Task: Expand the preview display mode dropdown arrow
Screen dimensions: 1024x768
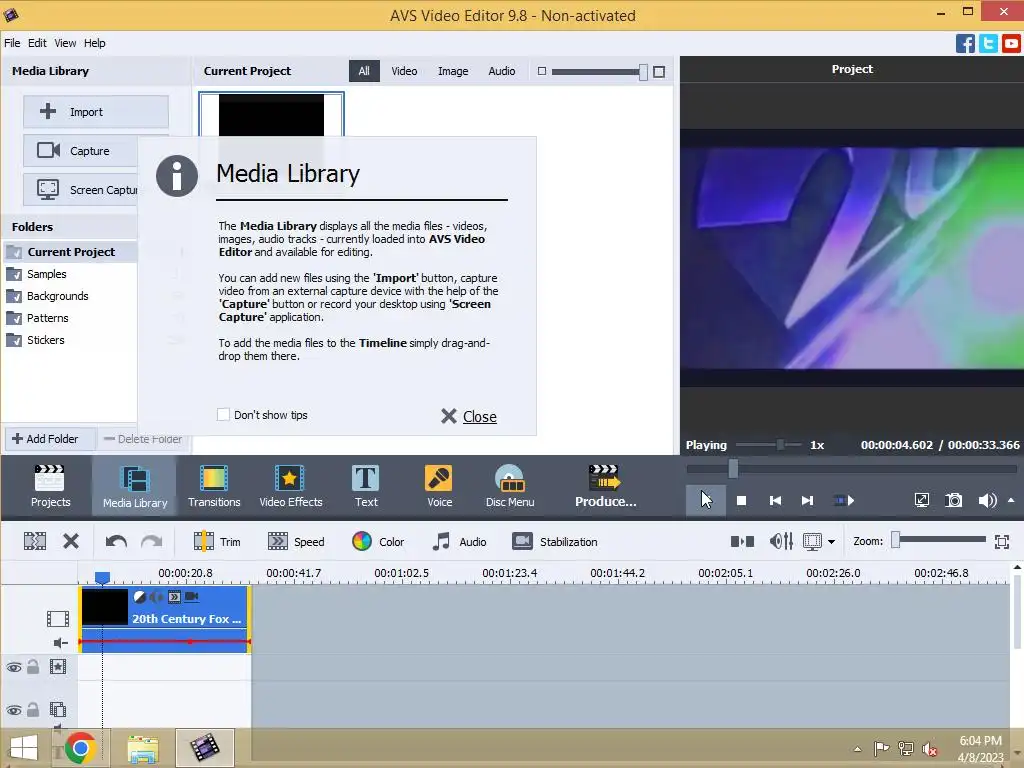Action: (x=831, y=541)
